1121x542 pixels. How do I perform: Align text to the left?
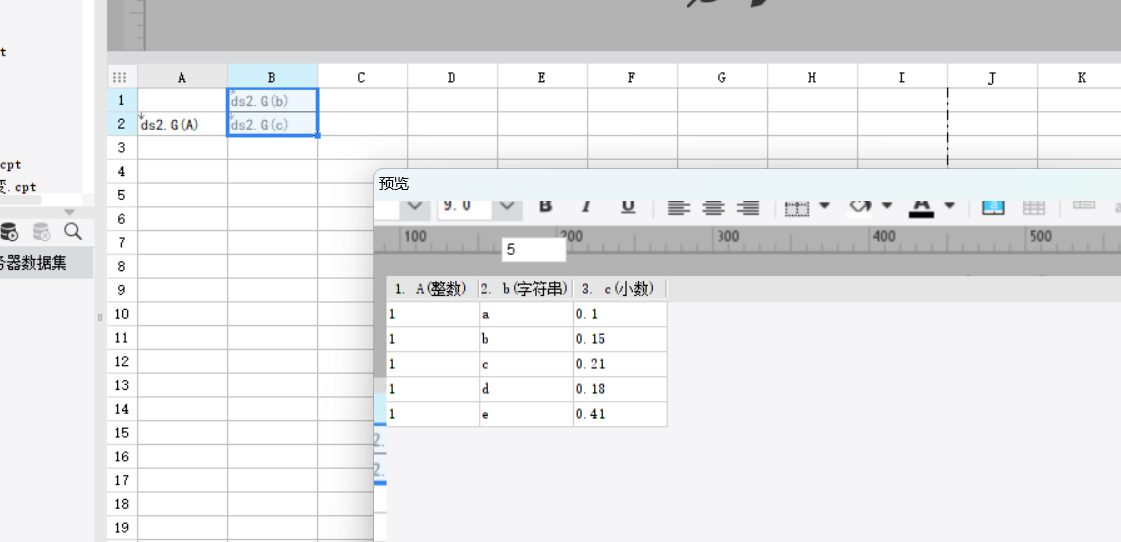679,207
